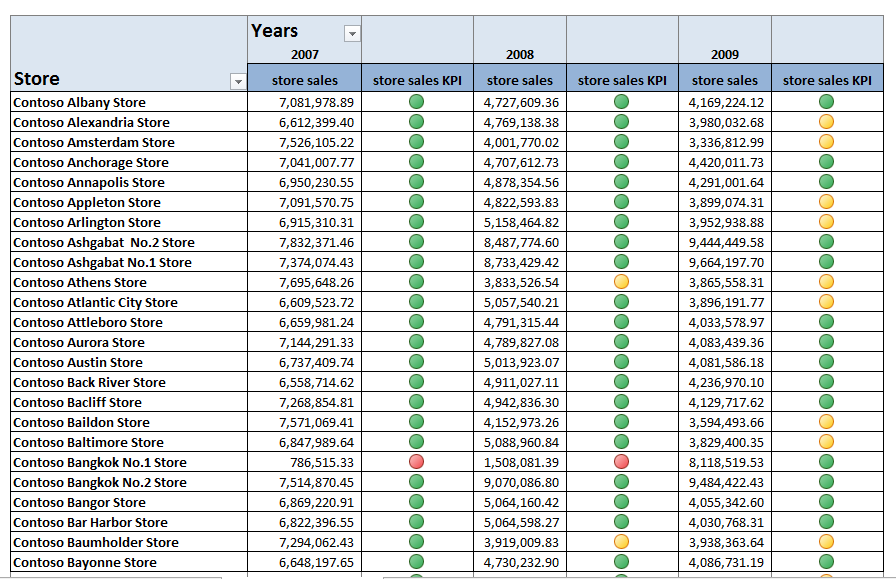Select the Contoso Bacliff Store row label

(129, 402)
